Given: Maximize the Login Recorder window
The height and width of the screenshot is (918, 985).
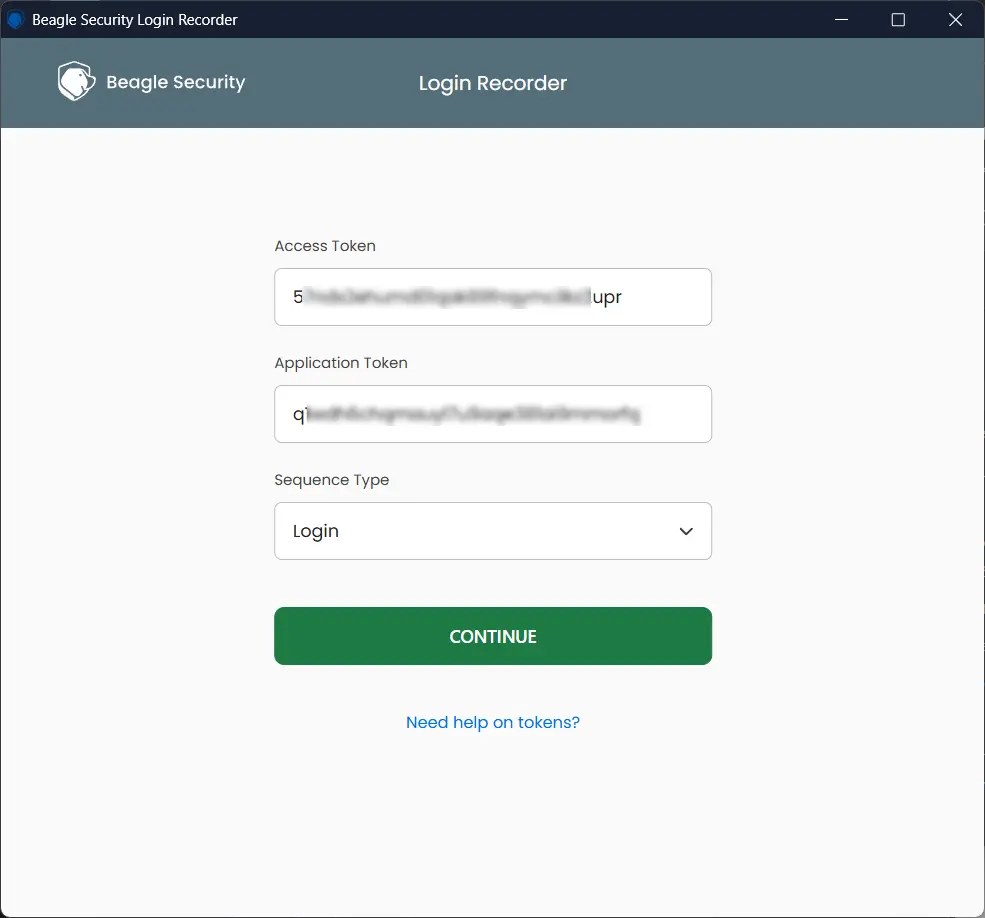Looking at the screenshot, I should pyautogui.click(x=897, y=19).
